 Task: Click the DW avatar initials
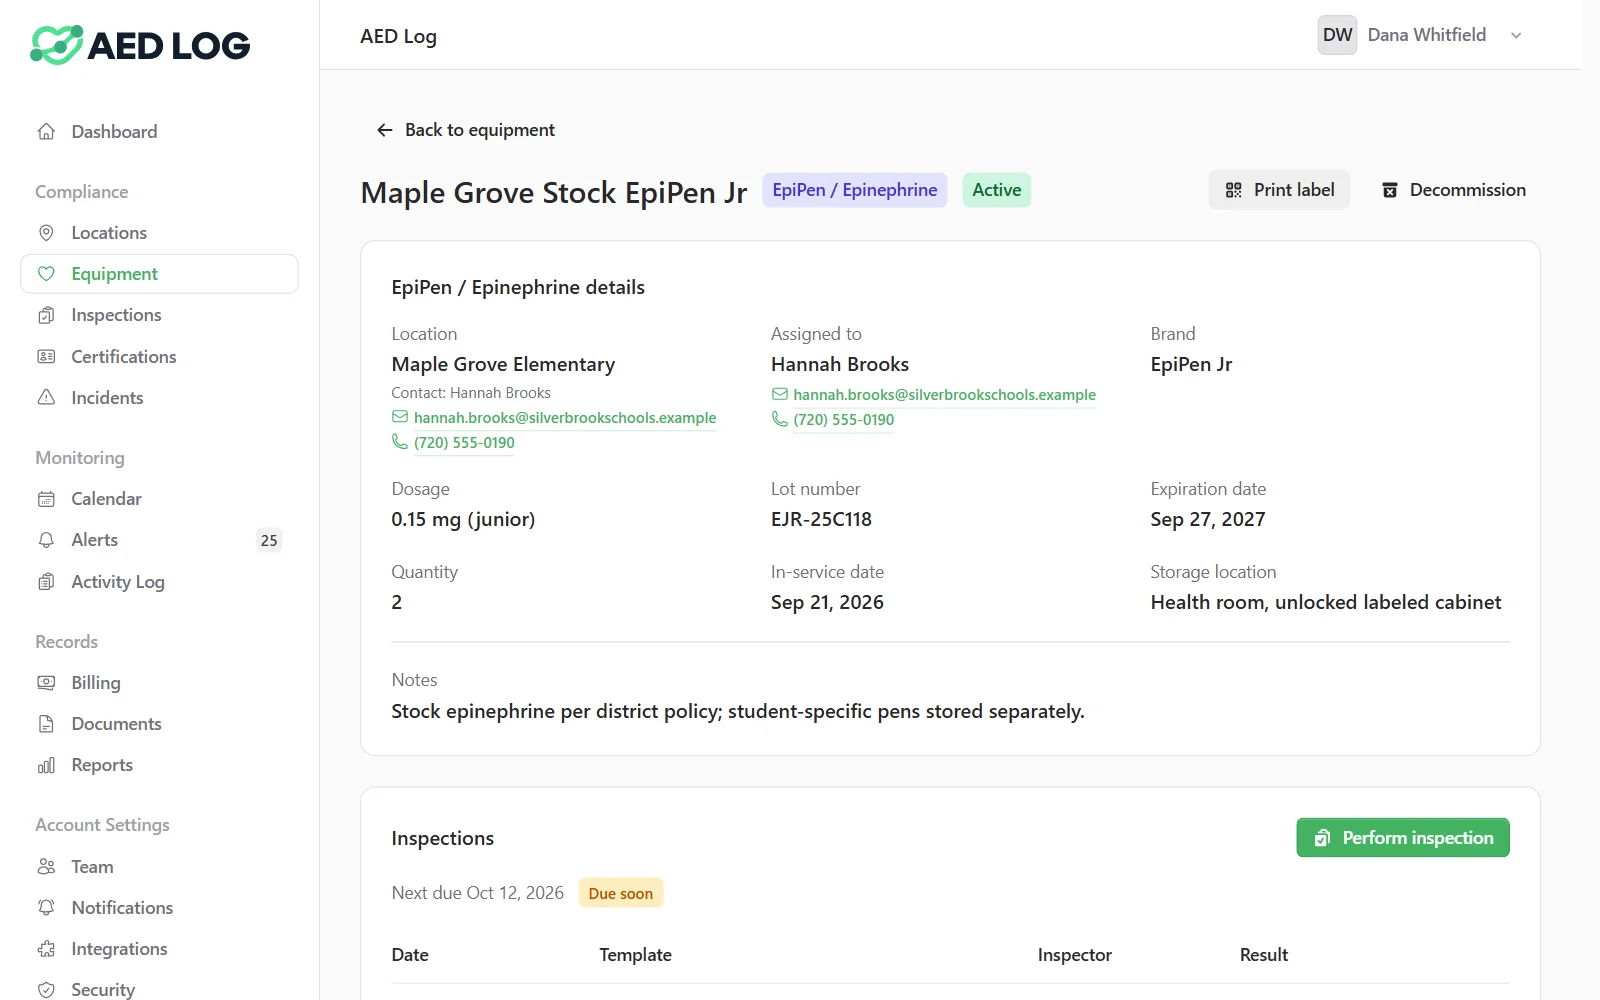click(1337, 35)
